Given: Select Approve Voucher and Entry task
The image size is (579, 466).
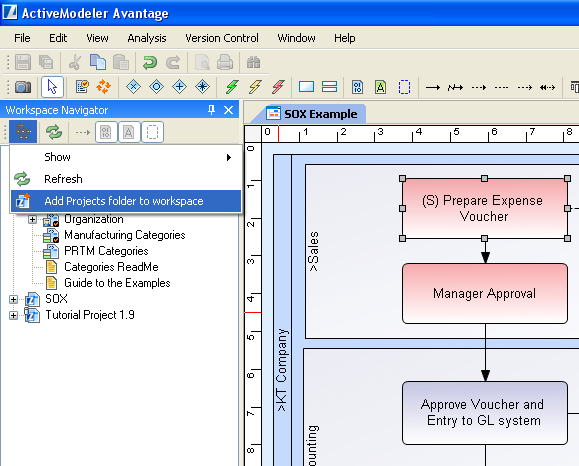Looking at the screenshot, I should tap(484, 413).
